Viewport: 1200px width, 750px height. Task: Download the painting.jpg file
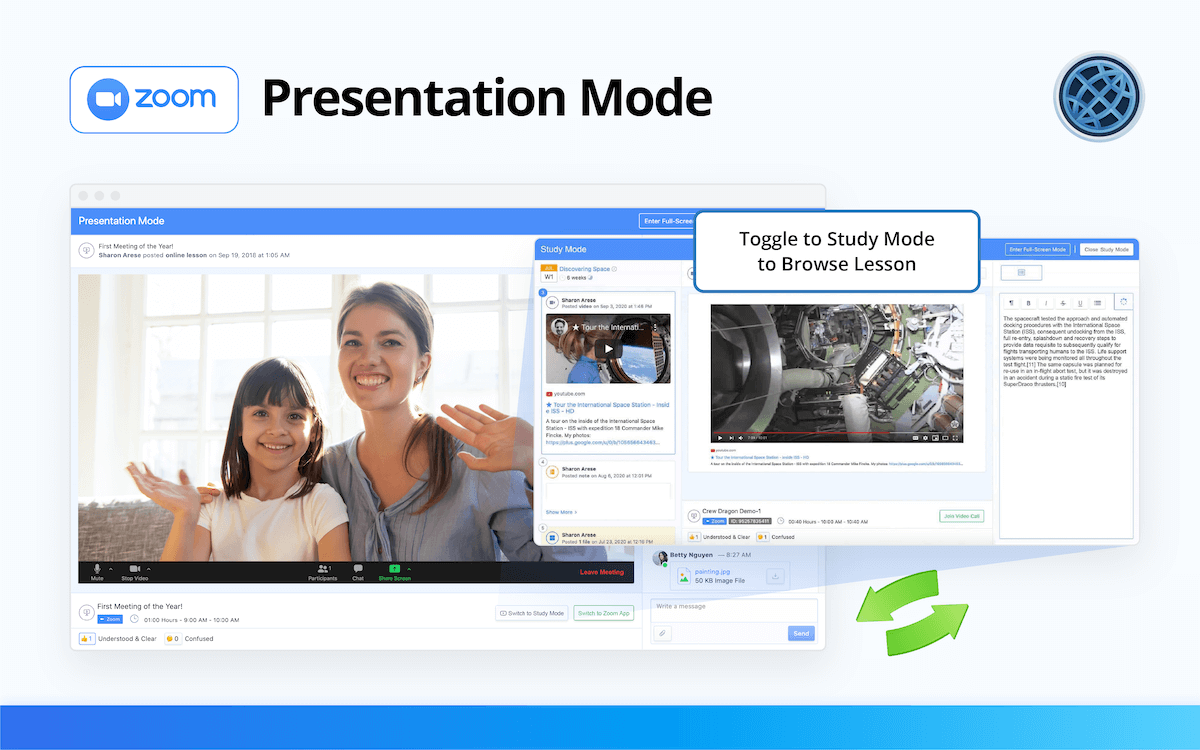coord(775,576)
